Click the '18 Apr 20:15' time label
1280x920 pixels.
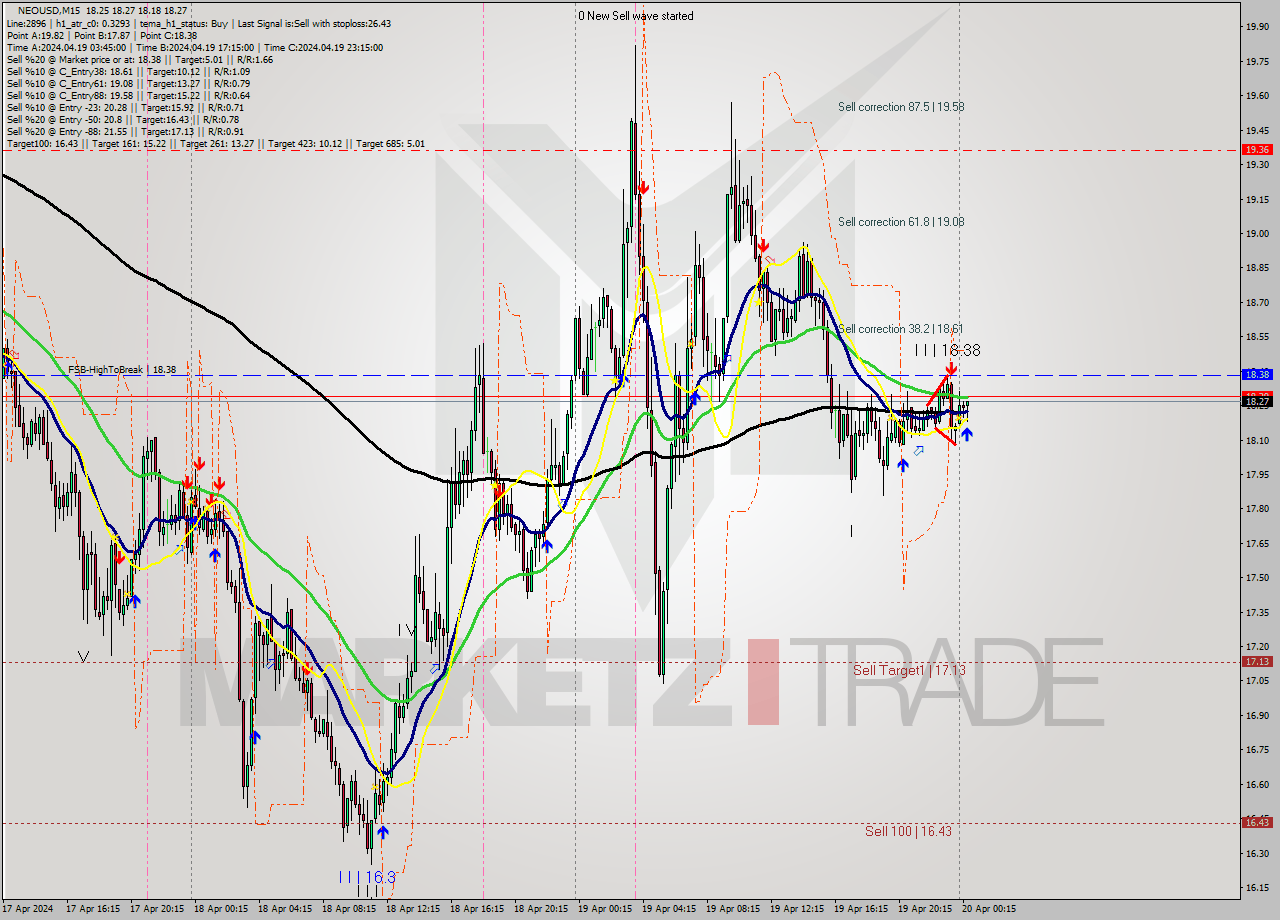click(x=542, y=909)
